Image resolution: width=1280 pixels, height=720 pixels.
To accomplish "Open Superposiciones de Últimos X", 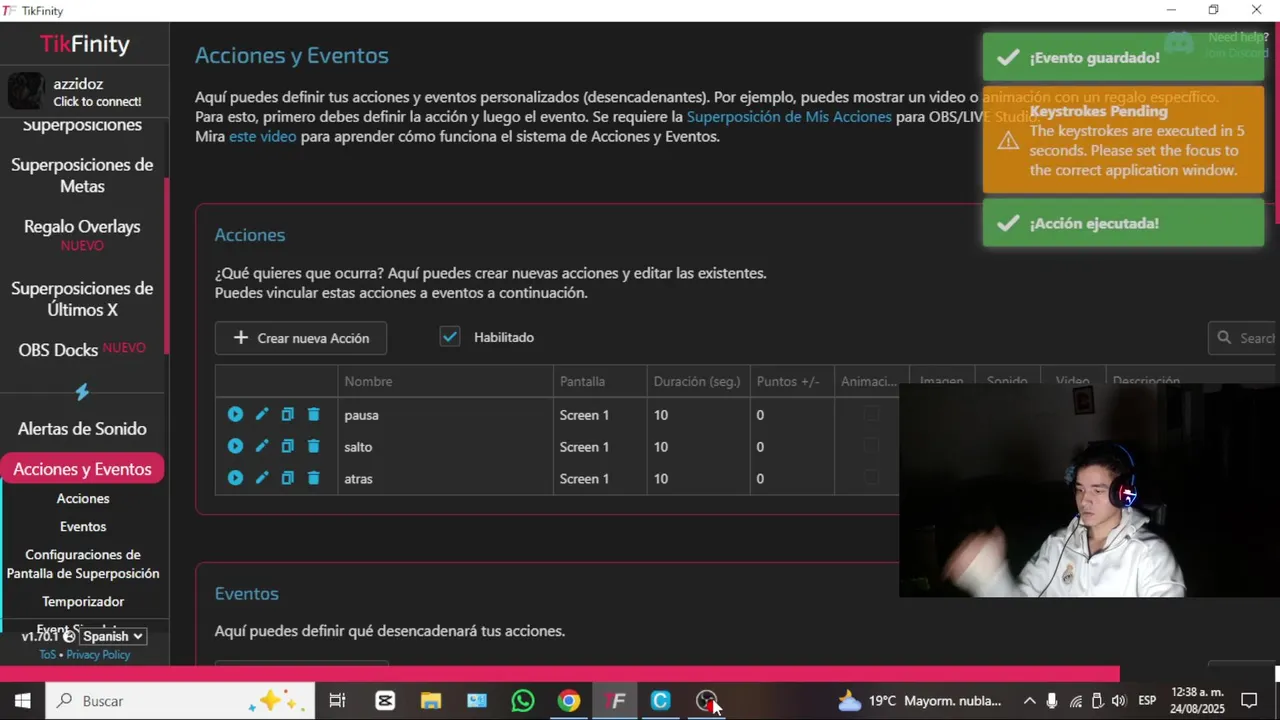I will pos(82,299).
